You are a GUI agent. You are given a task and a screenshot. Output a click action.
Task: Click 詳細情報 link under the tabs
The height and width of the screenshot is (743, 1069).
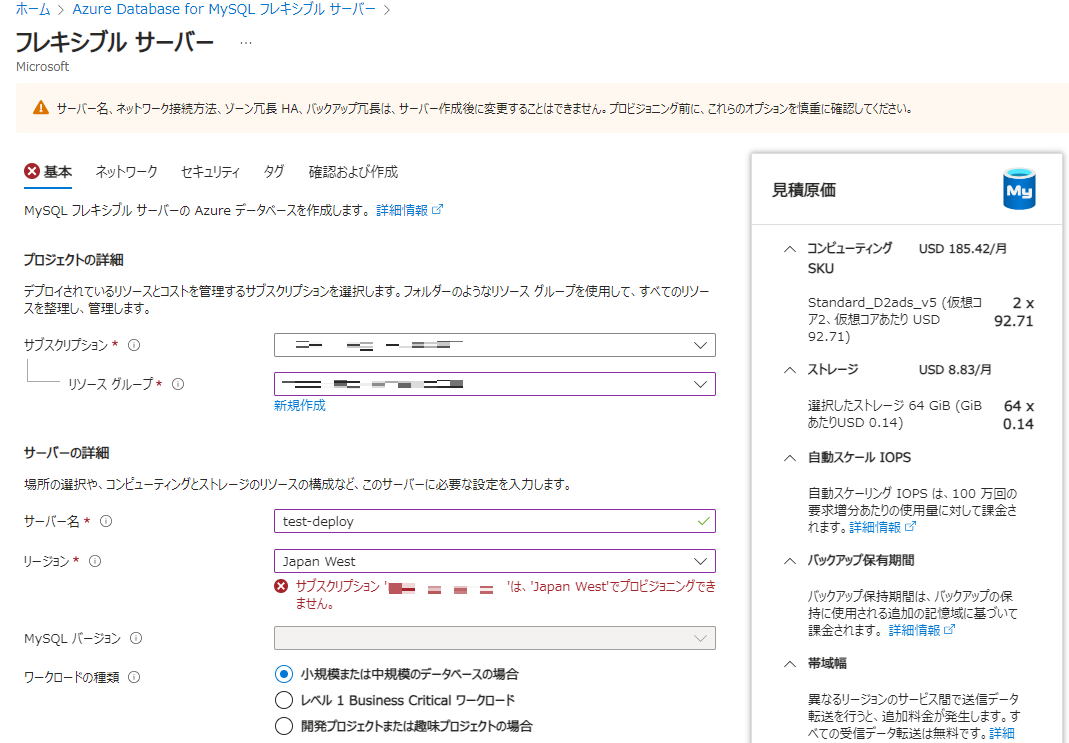tap(409, 210)
